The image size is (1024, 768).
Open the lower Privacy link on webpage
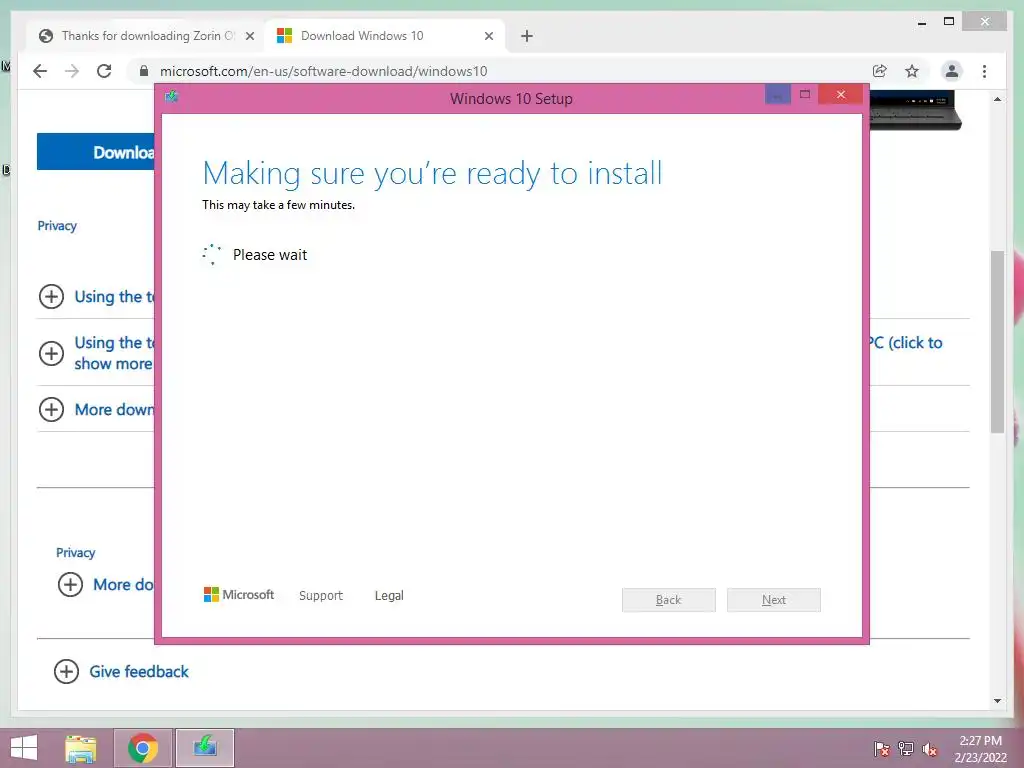(76, 552)
